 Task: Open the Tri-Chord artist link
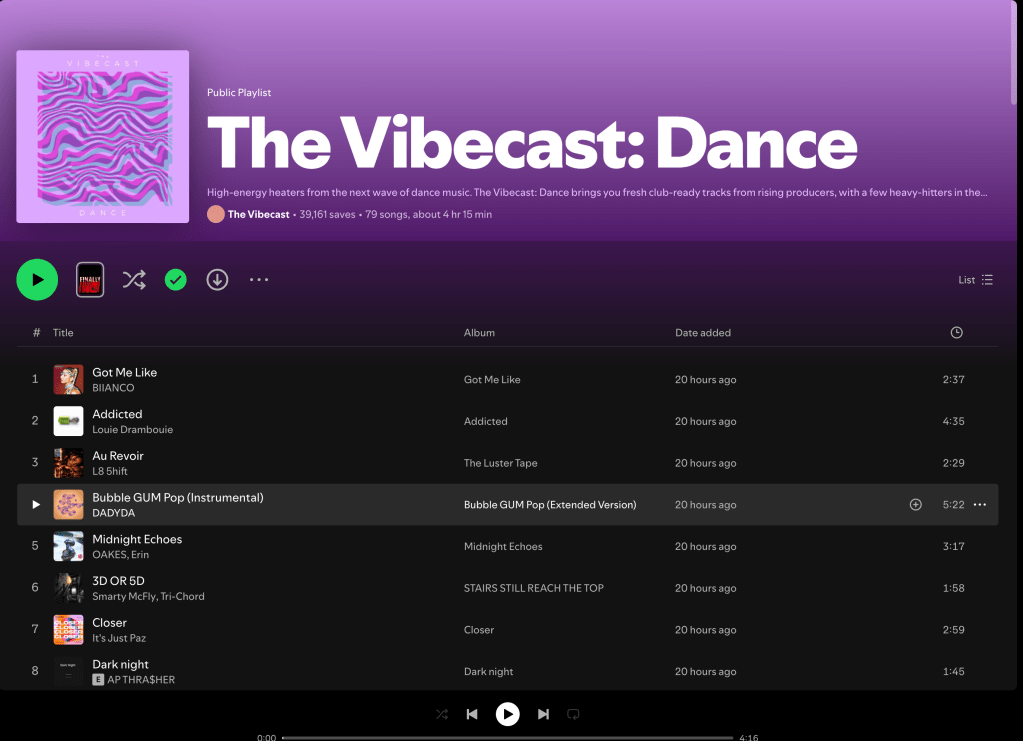(182, 596)
